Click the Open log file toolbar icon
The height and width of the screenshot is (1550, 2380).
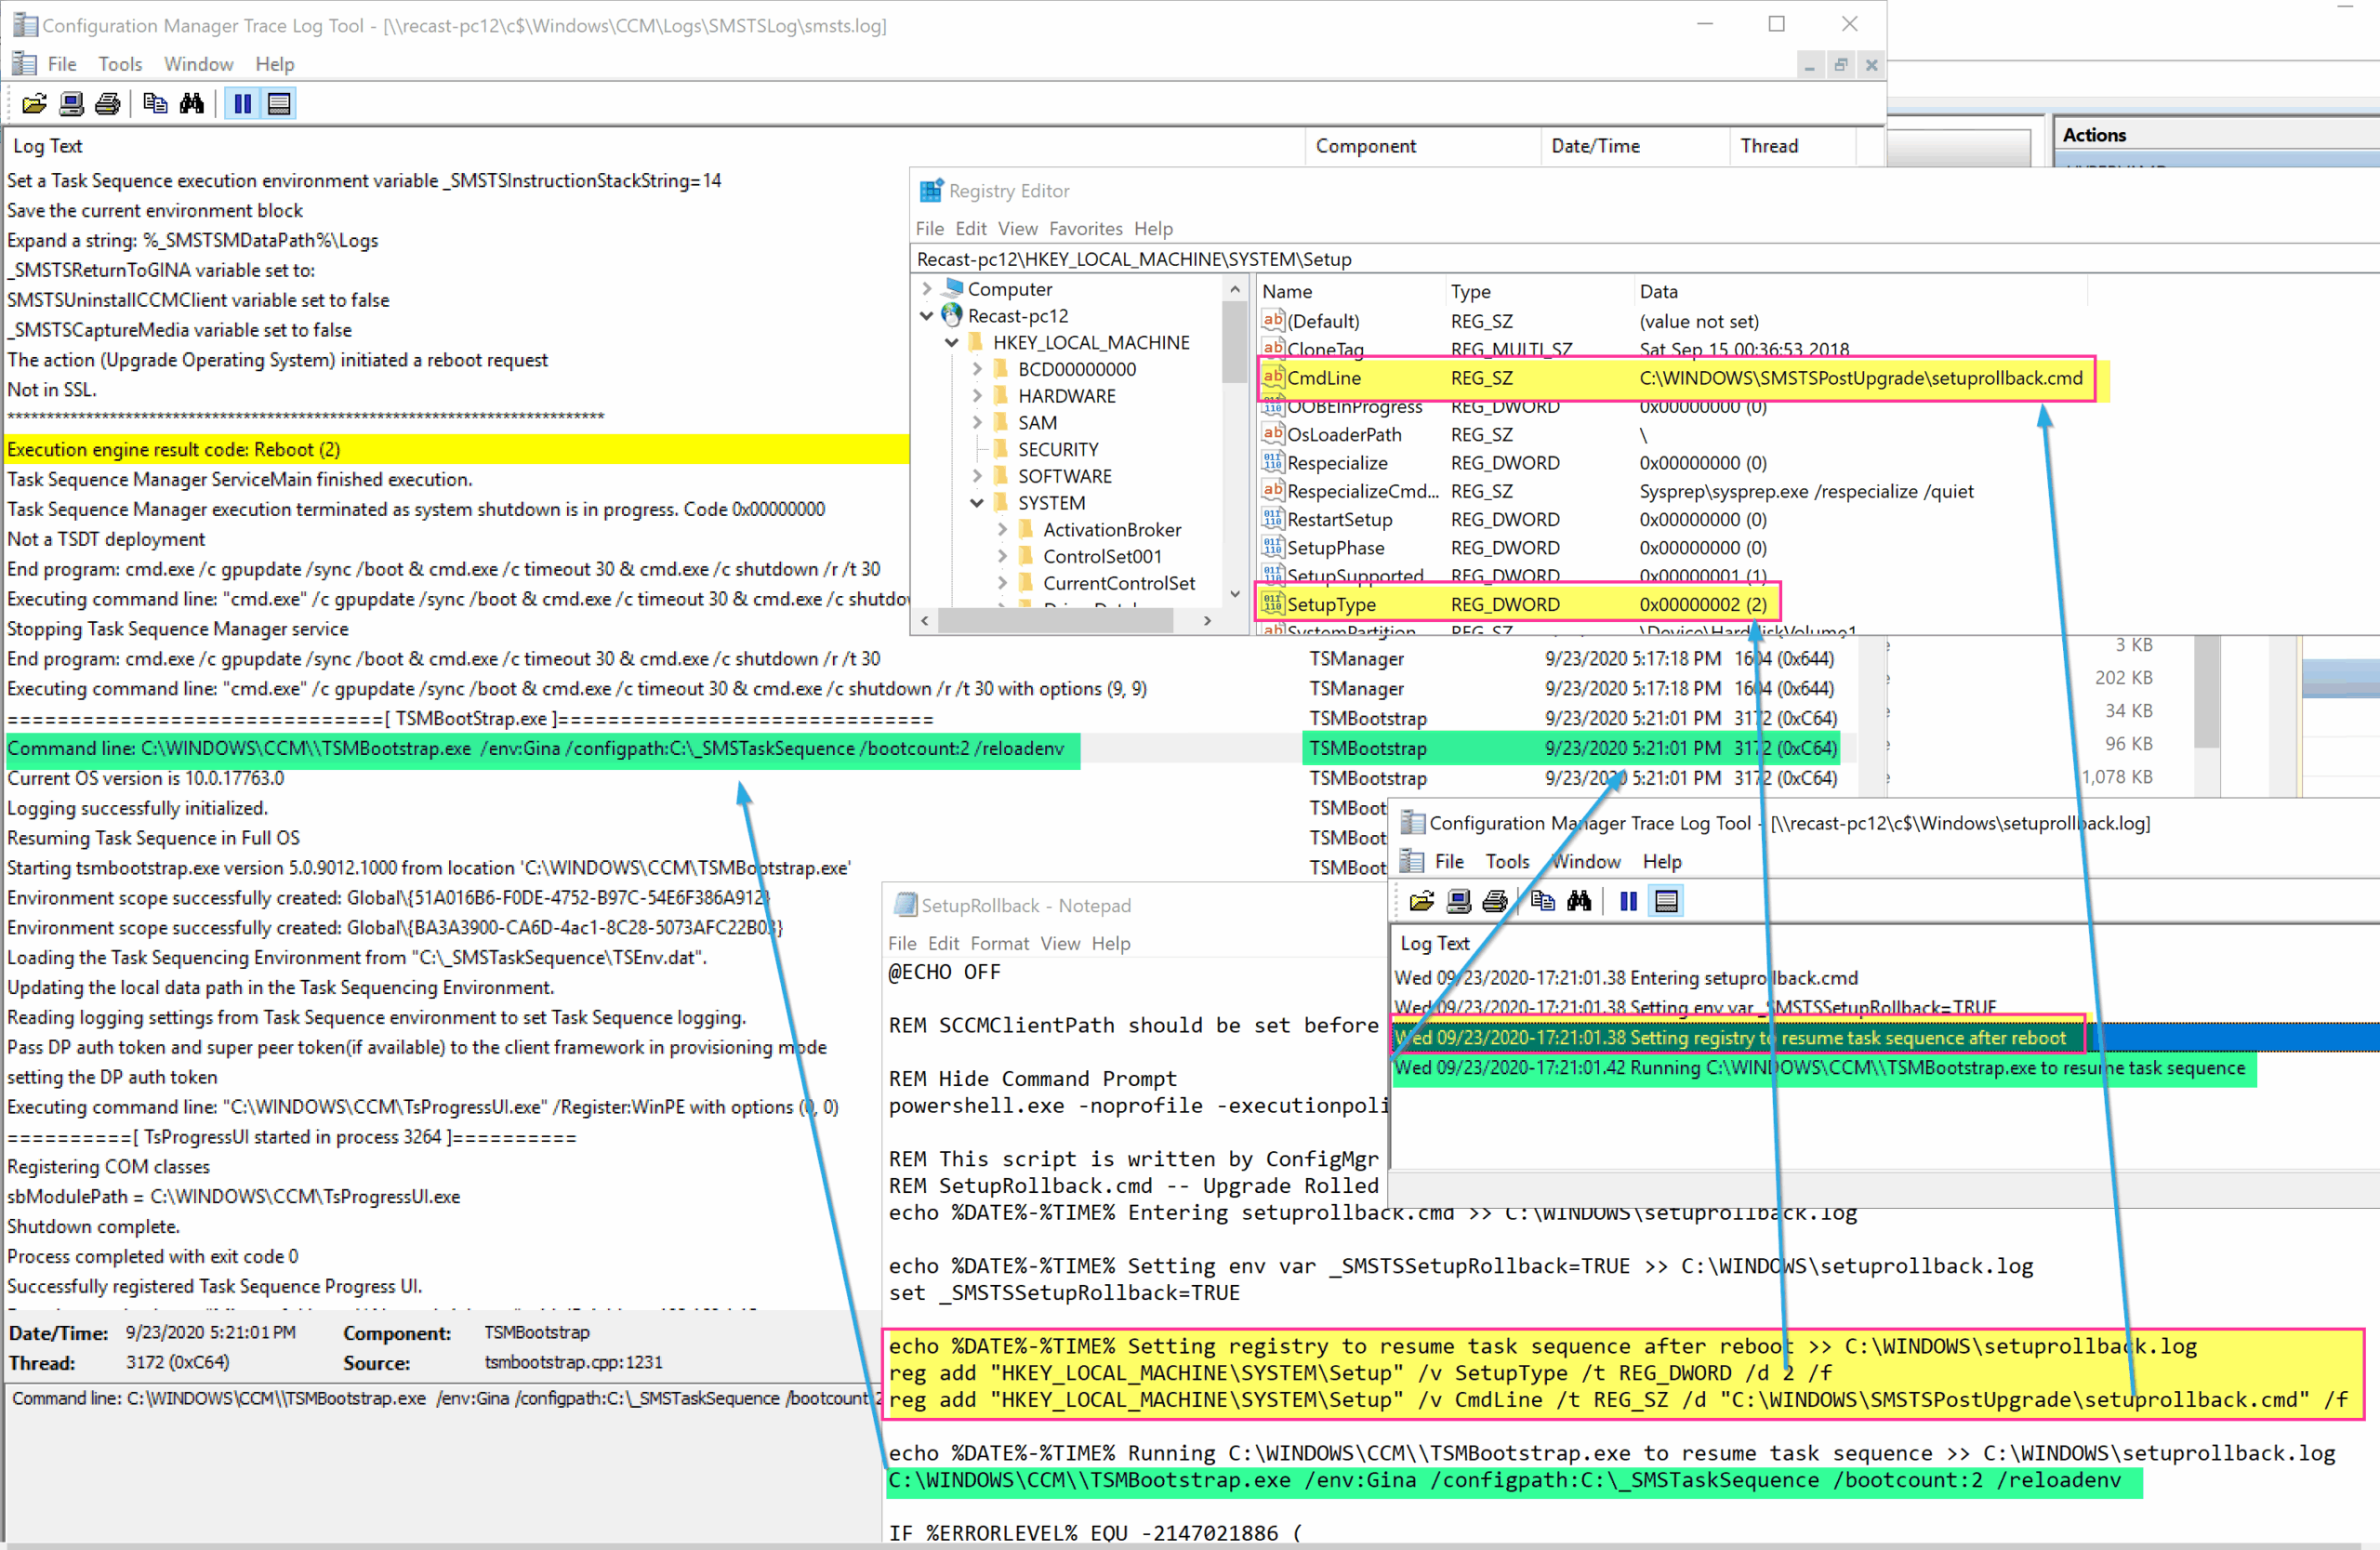tap(34, 103)
